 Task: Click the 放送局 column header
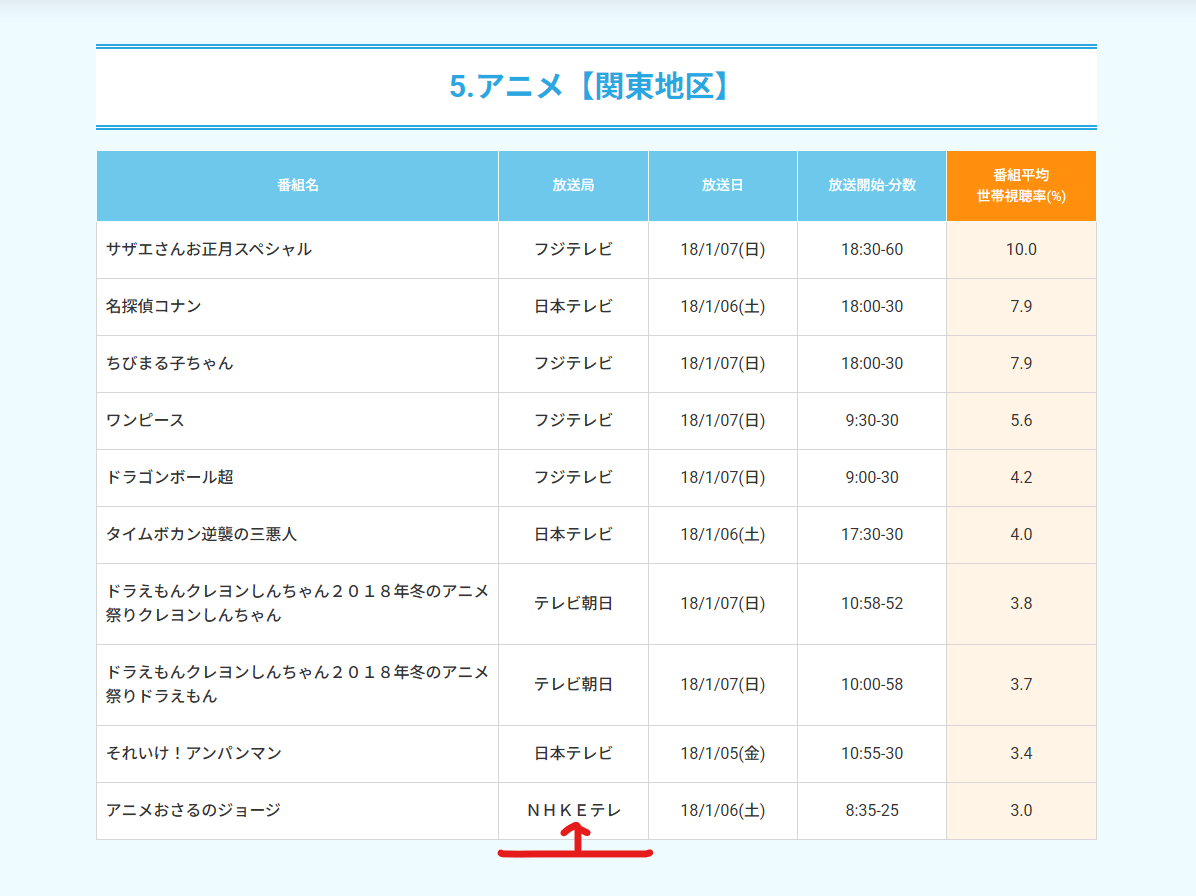(x=573, y=185)
